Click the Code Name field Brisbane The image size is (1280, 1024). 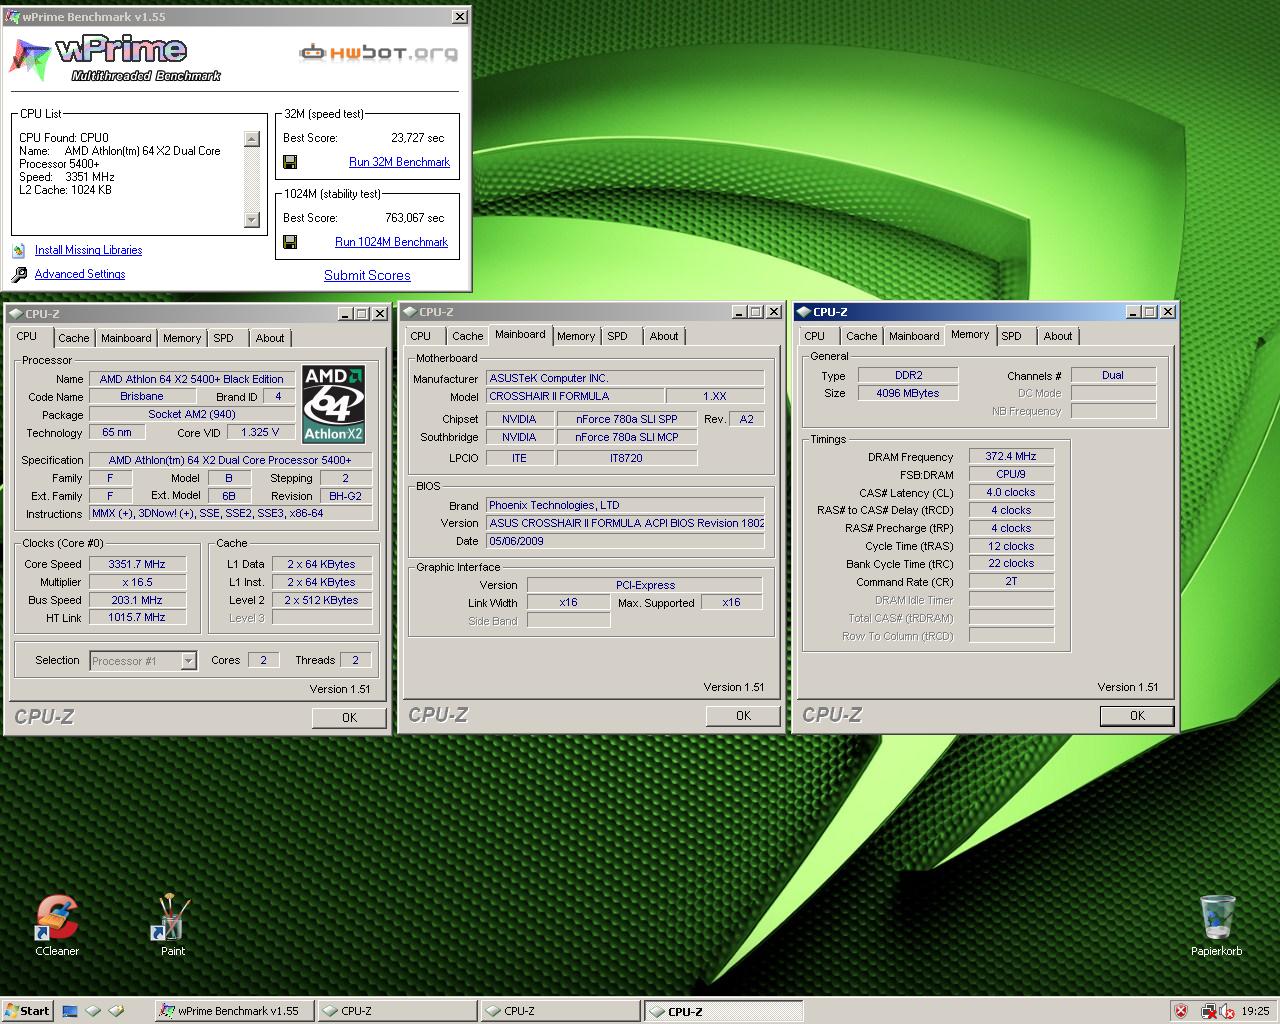point(142,397)
